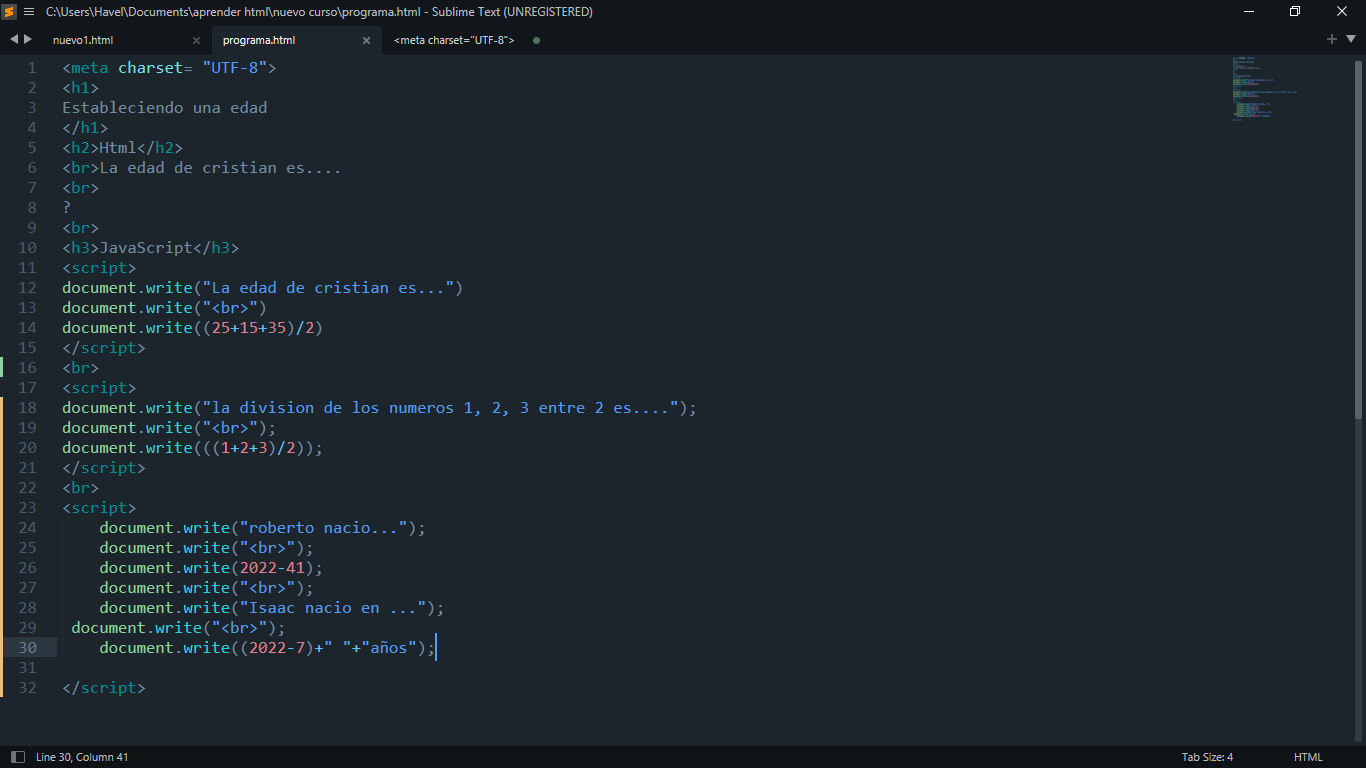Click the closing </h1> tag
This screenshot has height=768, width=1366.
point(85,128)
